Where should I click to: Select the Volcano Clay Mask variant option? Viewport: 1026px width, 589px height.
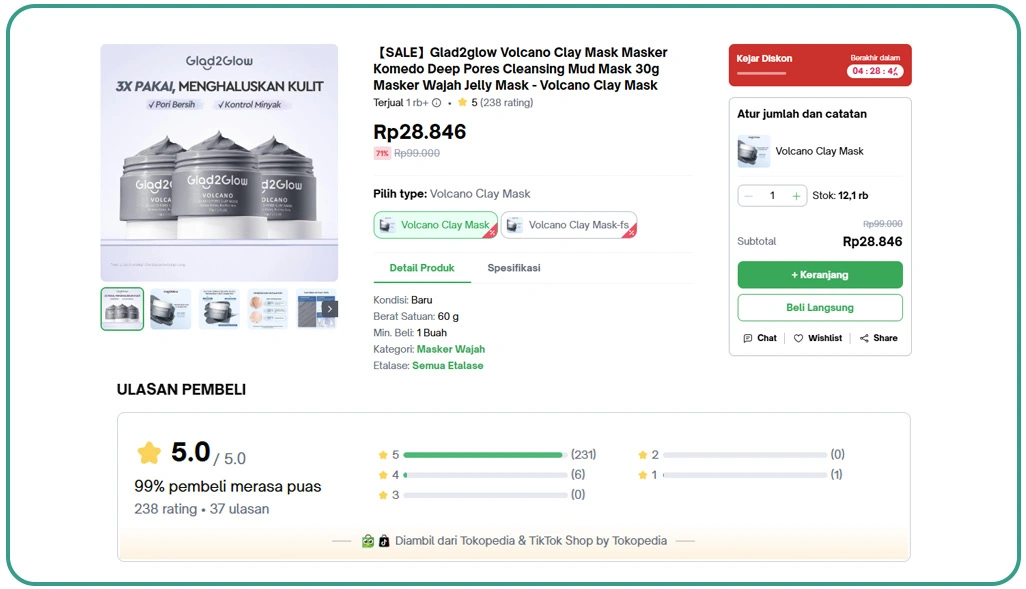pos(435,225)
